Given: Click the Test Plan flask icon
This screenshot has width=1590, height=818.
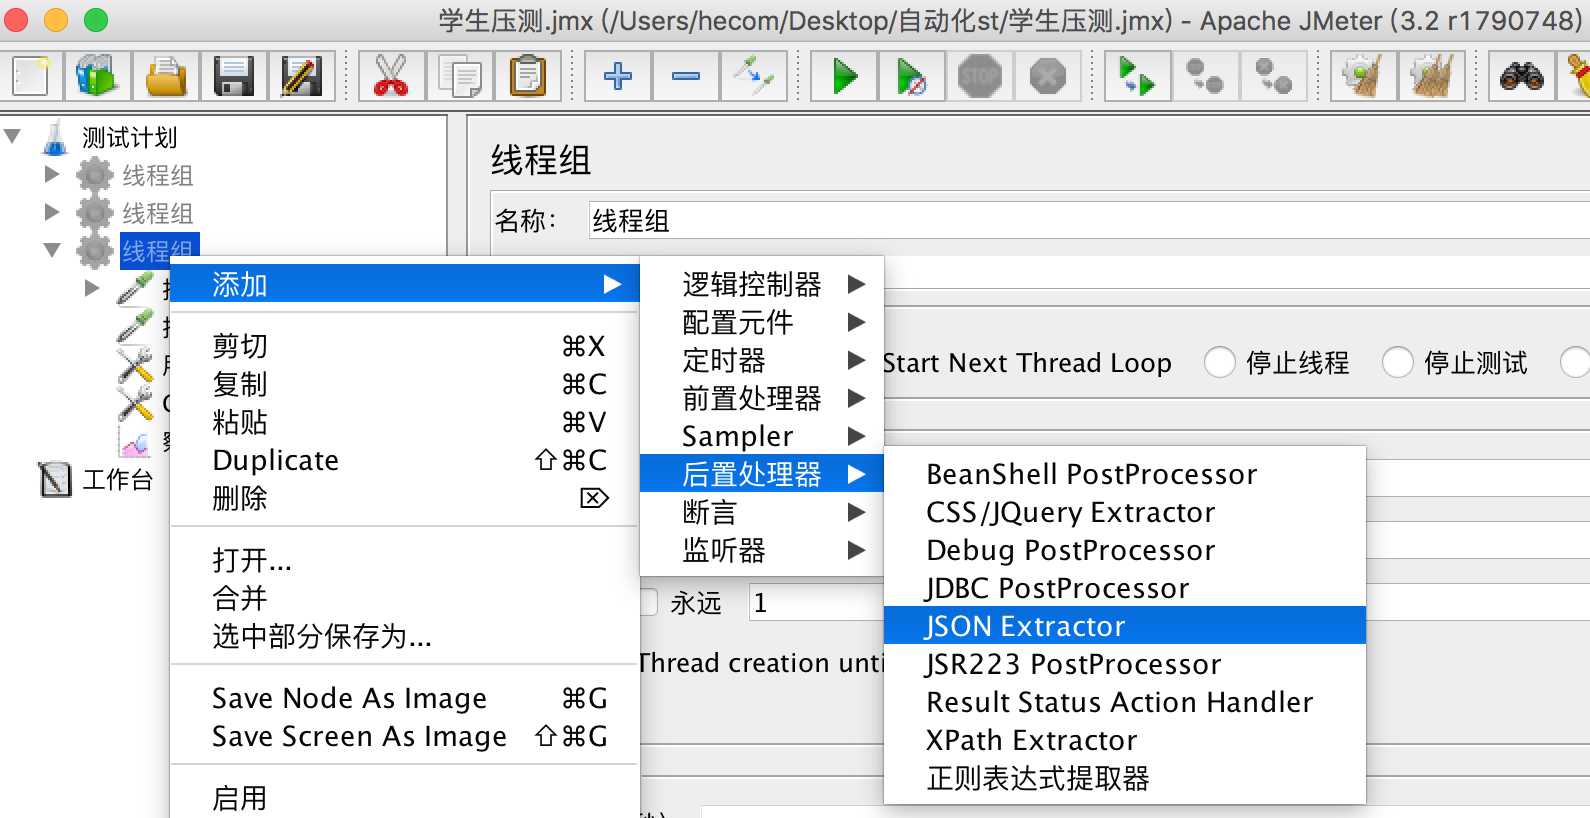Looking at the screenshot, I should pos(55,137).
